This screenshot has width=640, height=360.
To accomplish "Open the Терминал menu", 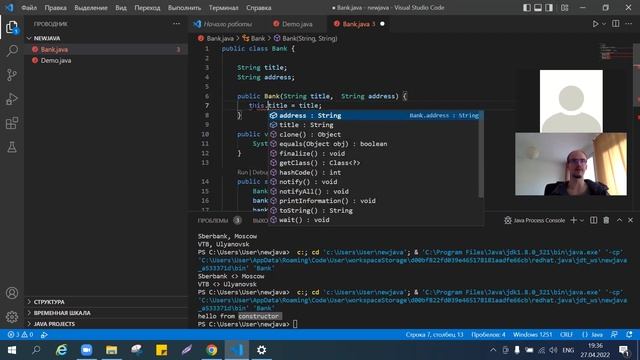I will (223, 7).
